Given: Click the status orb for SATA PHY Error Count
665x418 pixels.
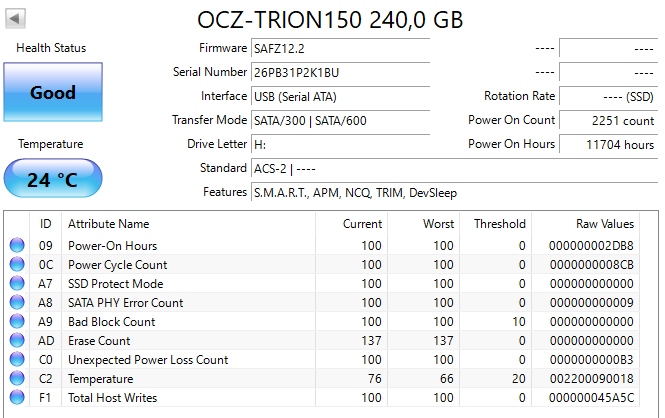Looking at the screenshot, I should (x=17, y=303).
